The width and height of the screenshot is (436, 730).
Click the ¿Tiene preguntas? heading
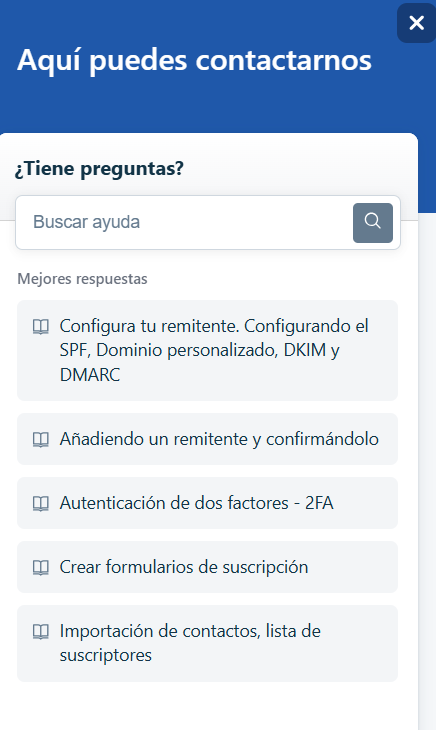point(99,169)
